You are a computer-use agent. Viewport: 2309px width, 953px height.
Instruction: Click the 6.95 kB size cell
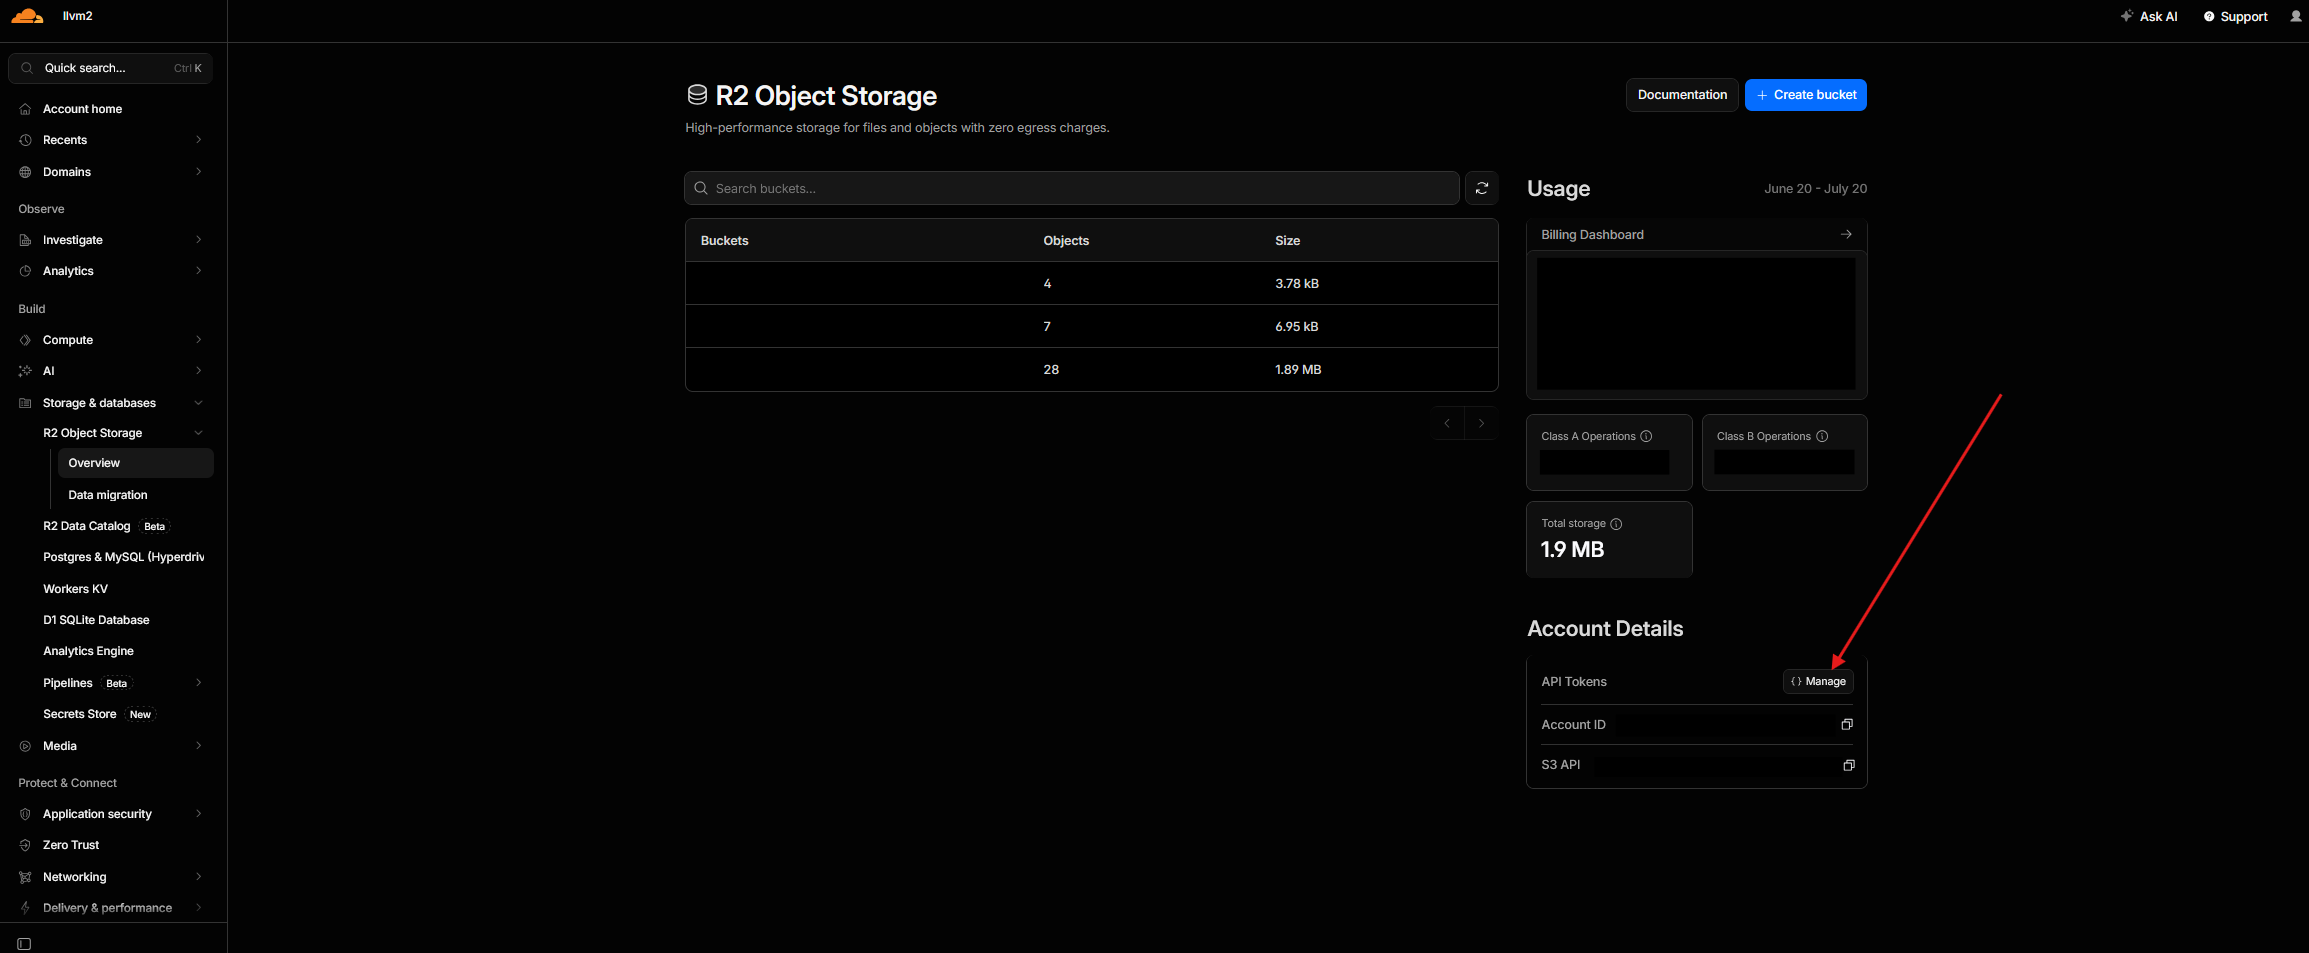coord(1297,327)
